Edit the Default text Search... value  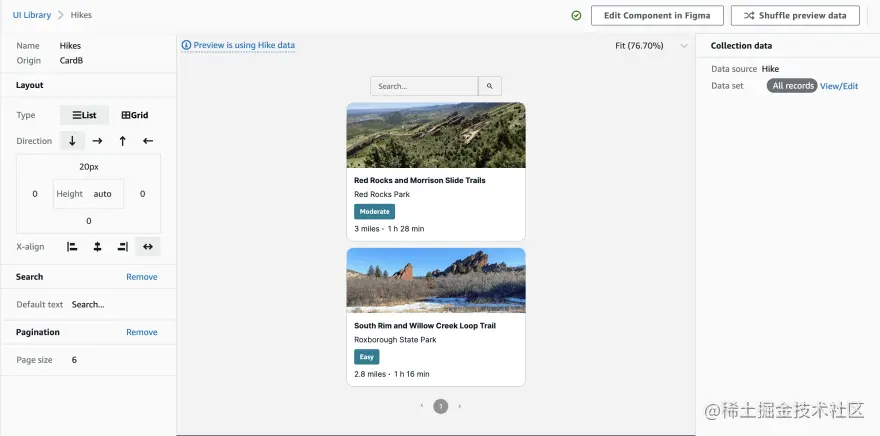pos(88,305)
